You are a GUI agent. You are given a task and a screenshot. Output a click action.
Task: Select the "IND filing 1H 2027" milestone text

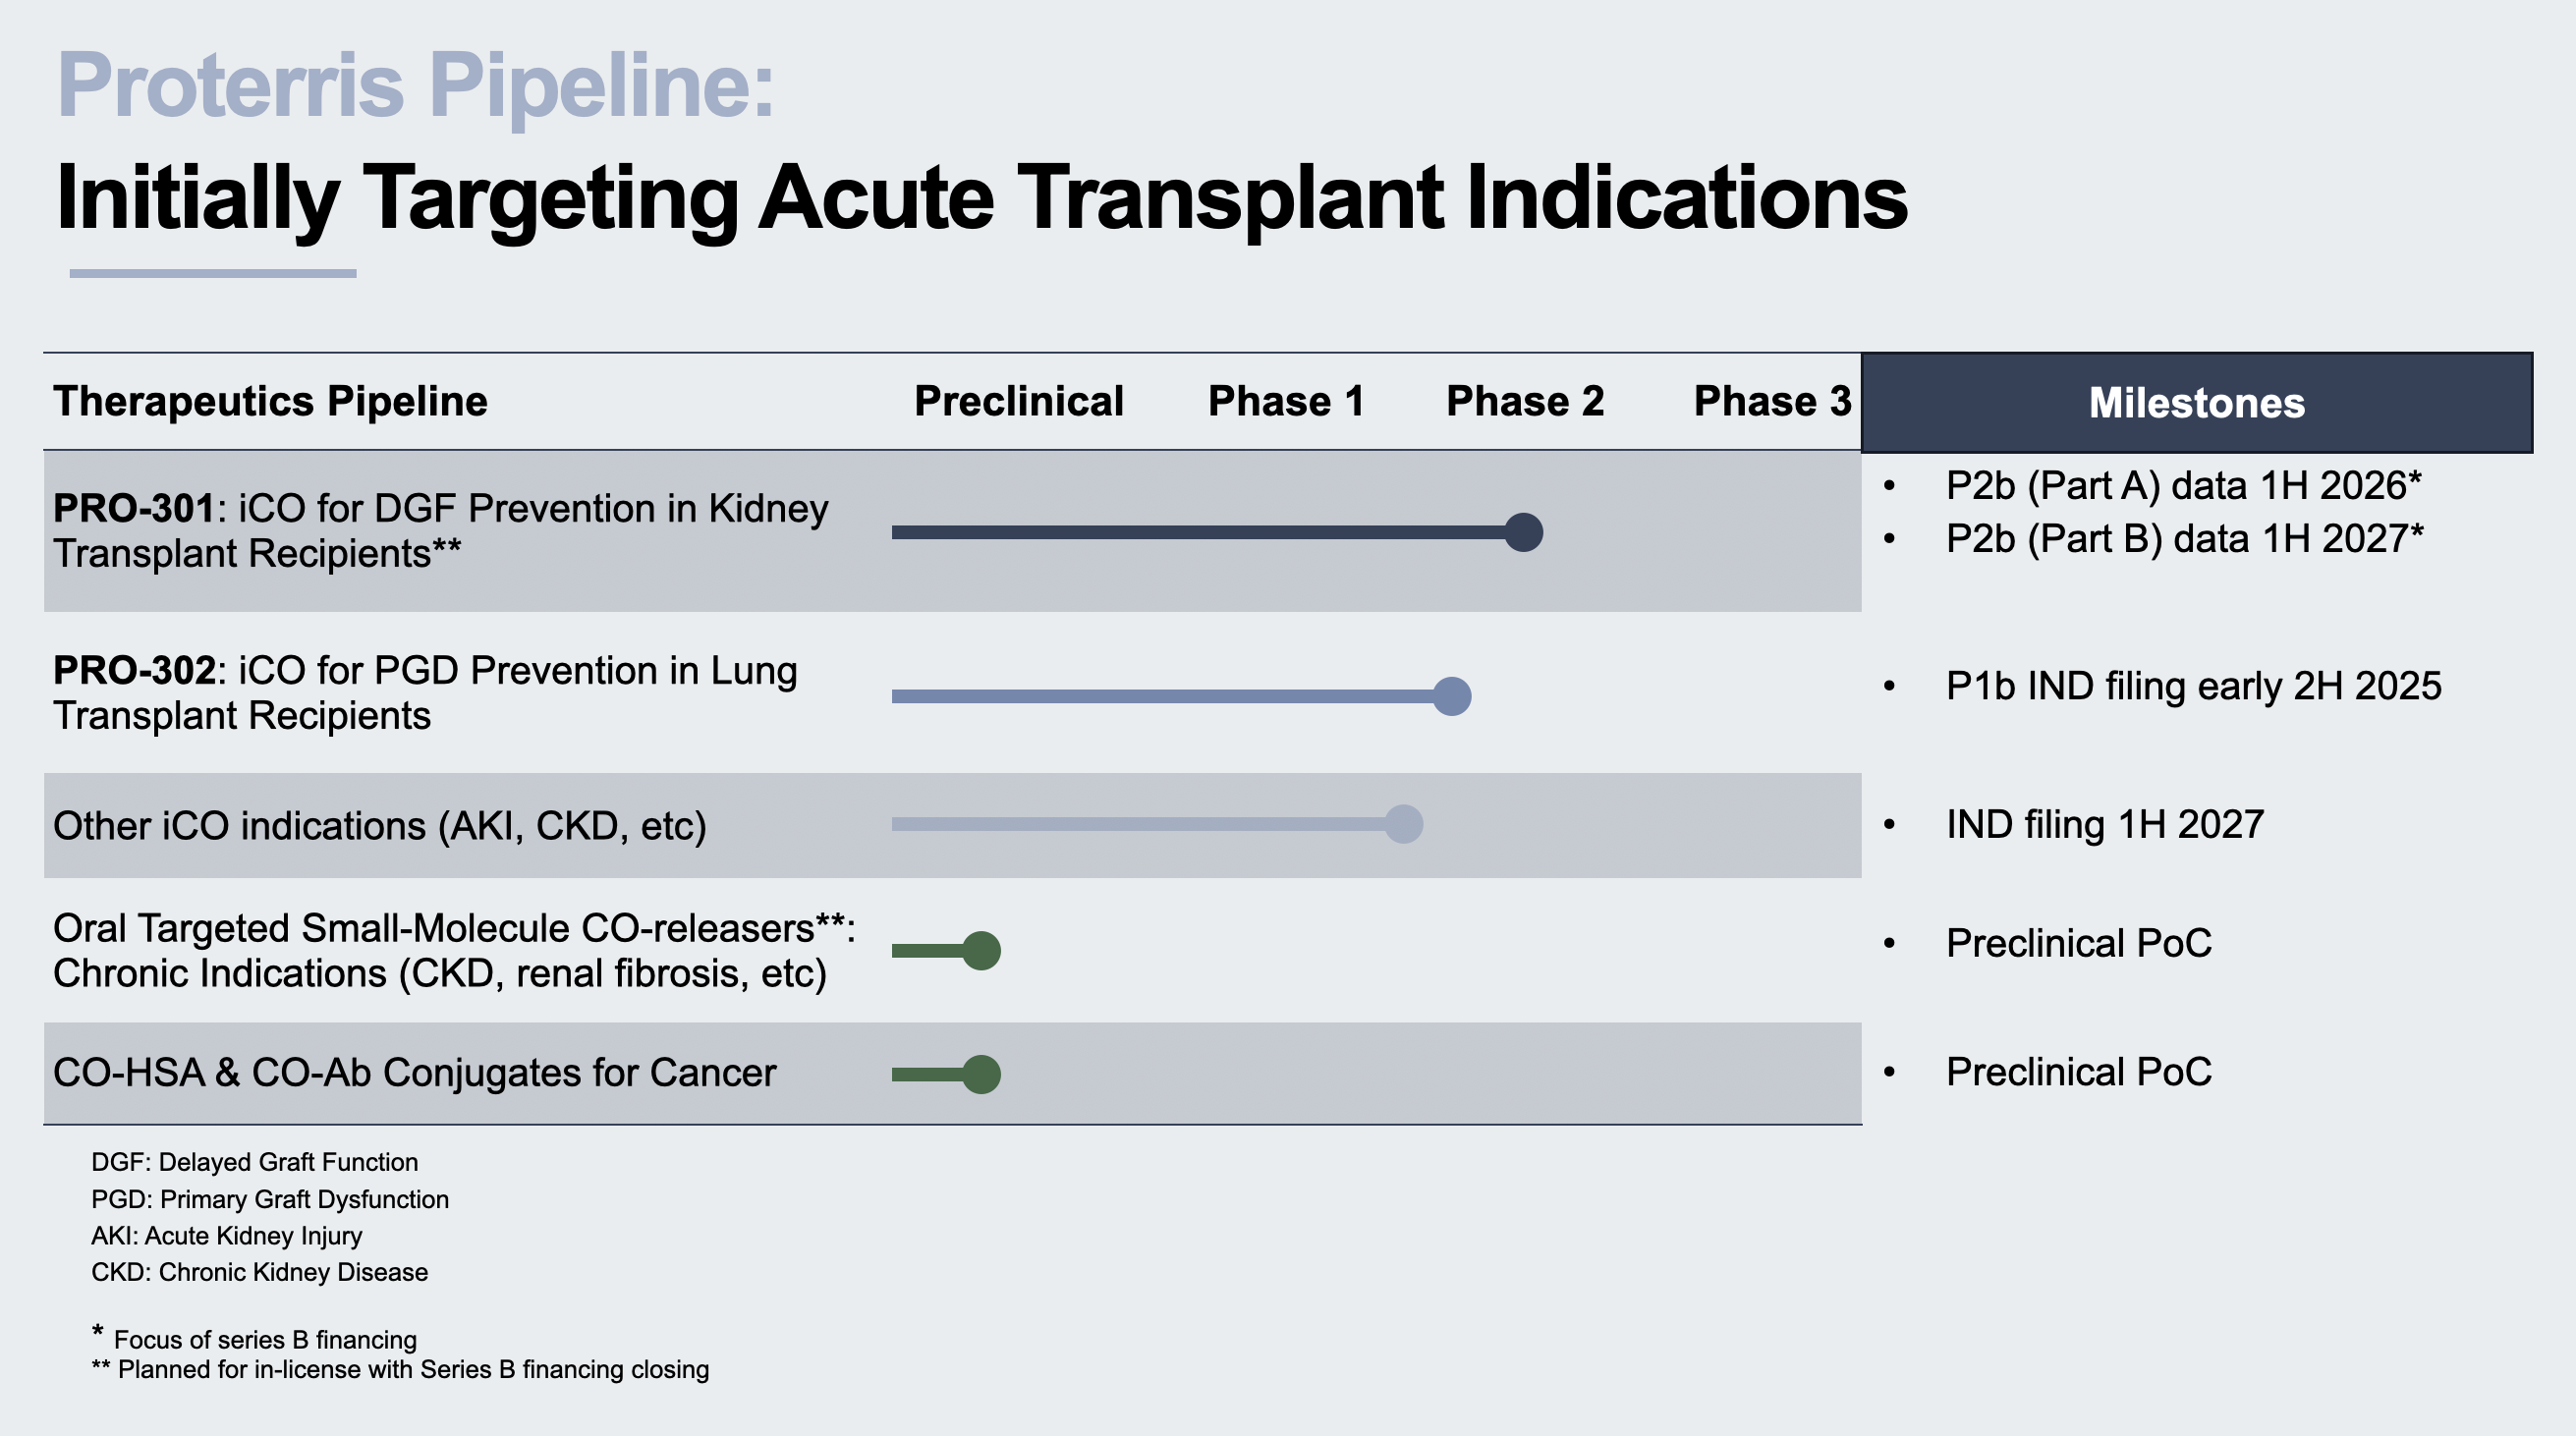pyautogui.click(x=2104, y=825)
